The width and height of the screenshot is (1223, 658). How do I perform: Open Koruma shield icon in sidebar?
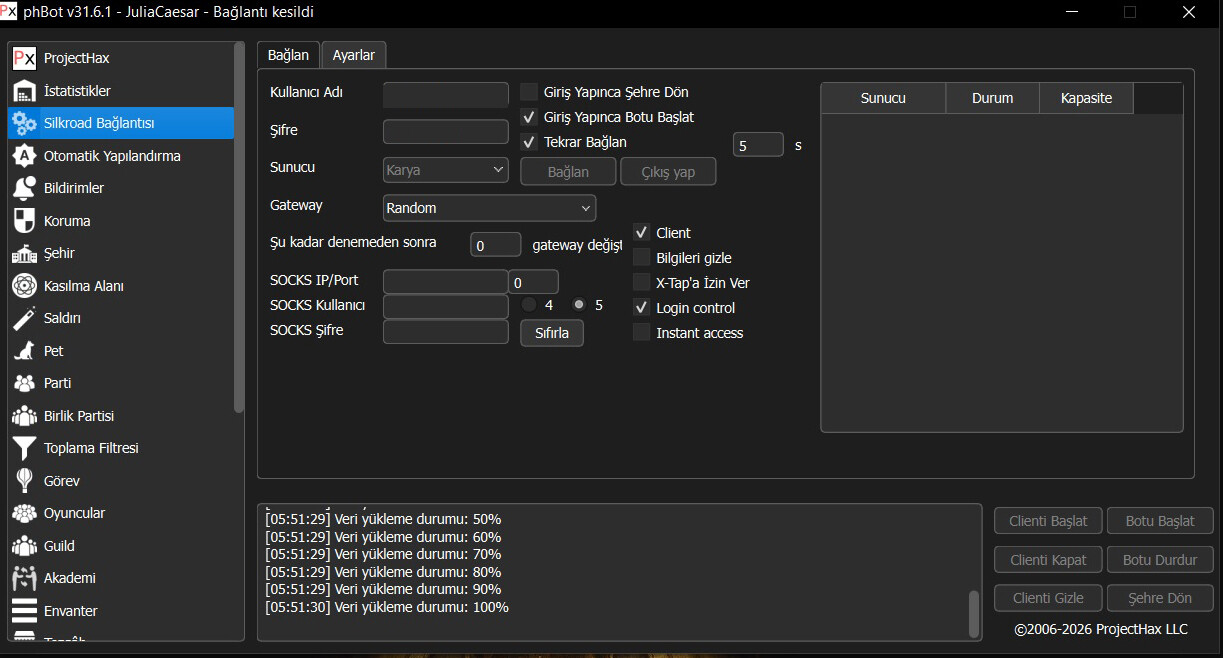point(25,221)
